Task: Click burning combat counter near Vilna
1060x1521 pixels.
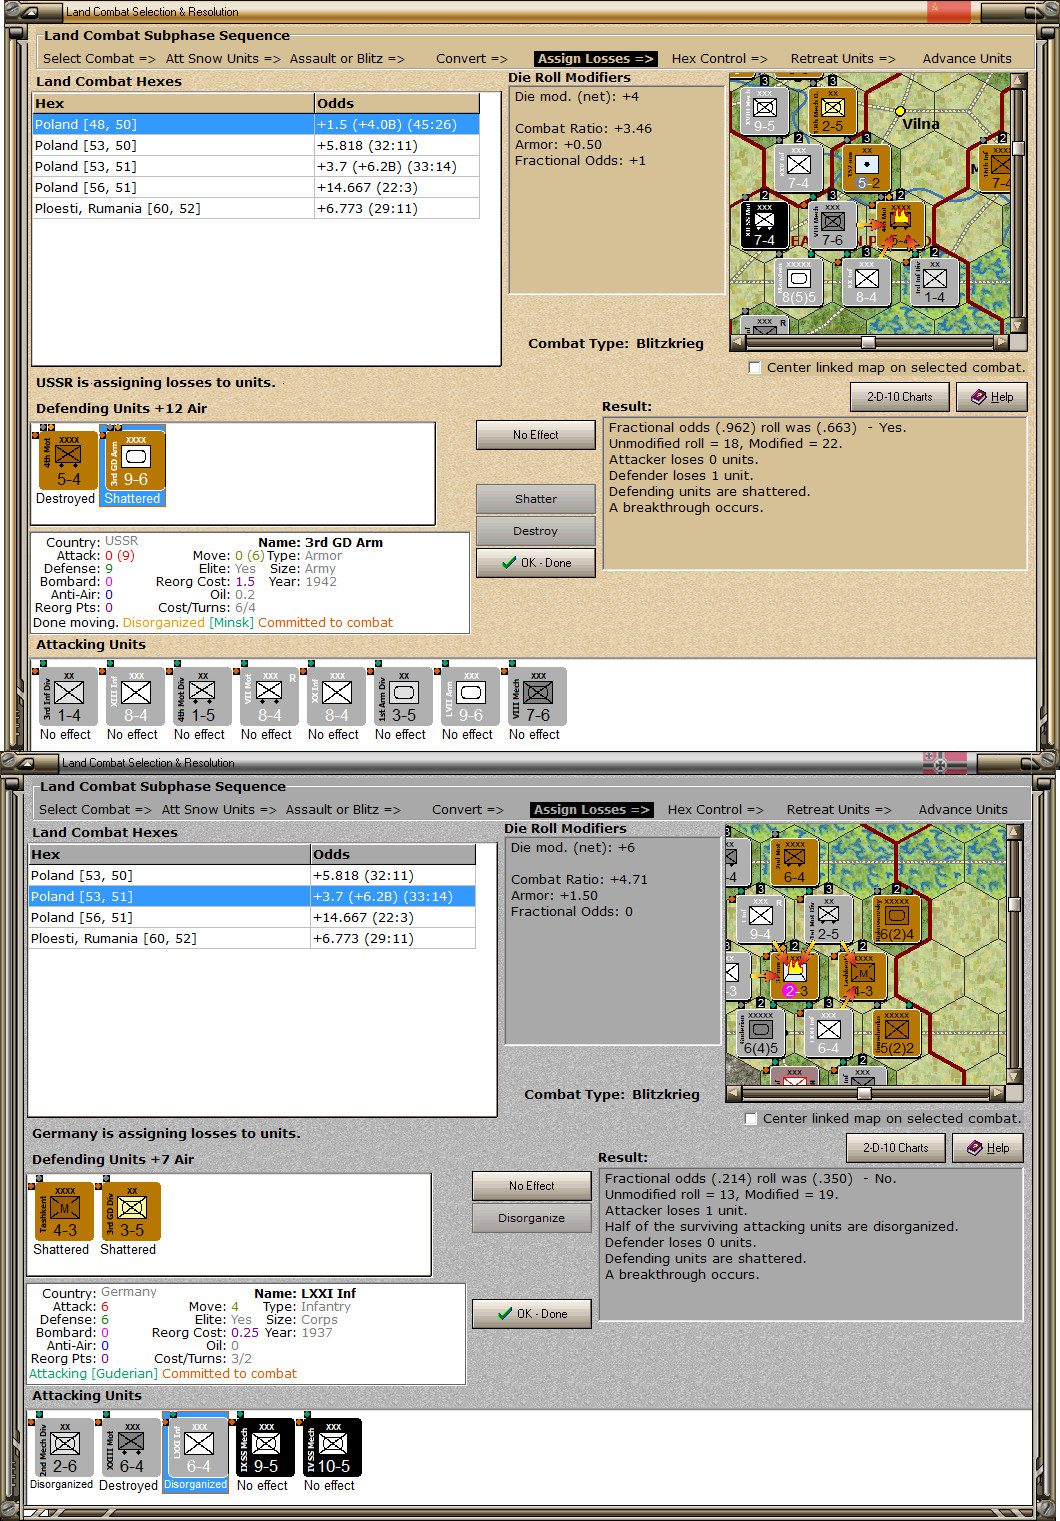Action: pos(900,224)
